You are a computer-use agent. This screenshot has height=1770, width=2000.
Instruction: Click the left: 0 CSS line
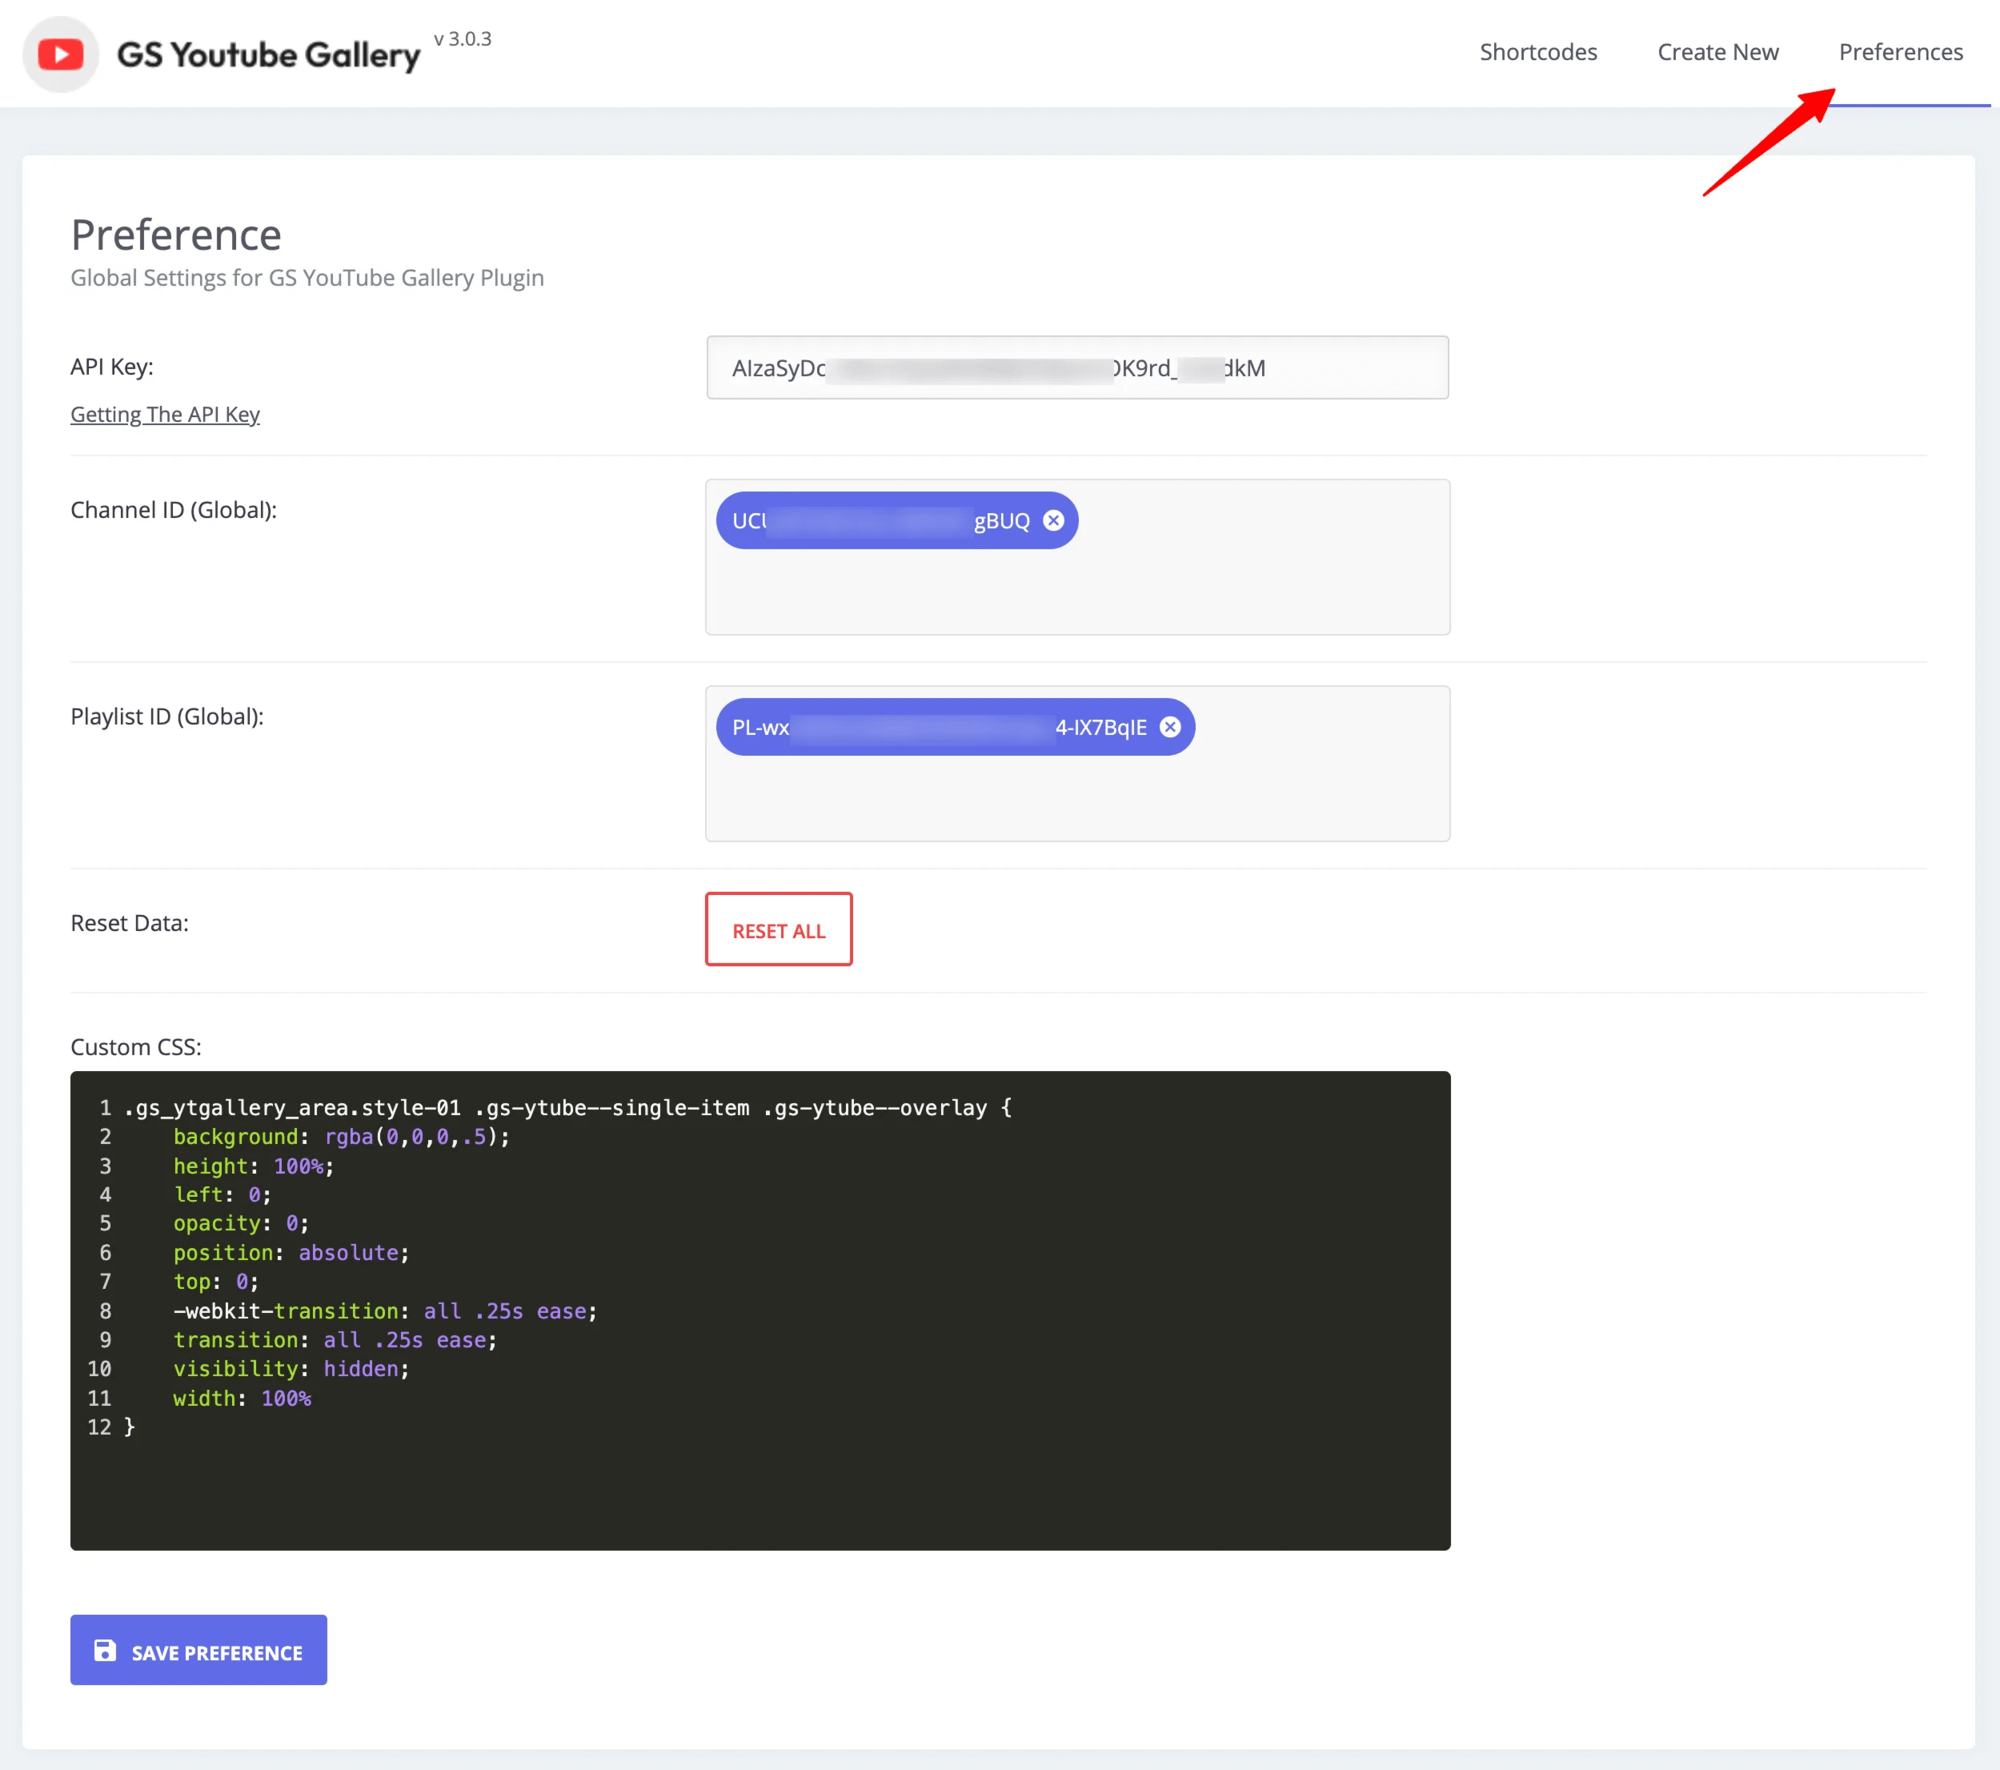[x=222, y=1195]
